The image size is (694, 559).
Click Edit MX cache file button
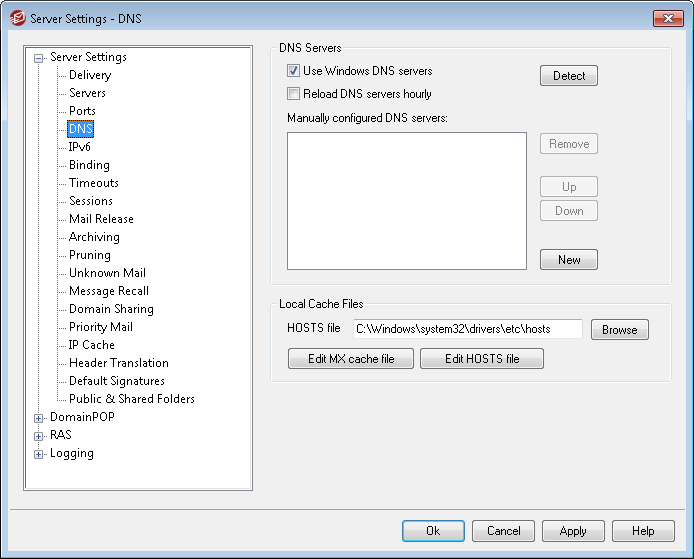click(x=350, y=359)
